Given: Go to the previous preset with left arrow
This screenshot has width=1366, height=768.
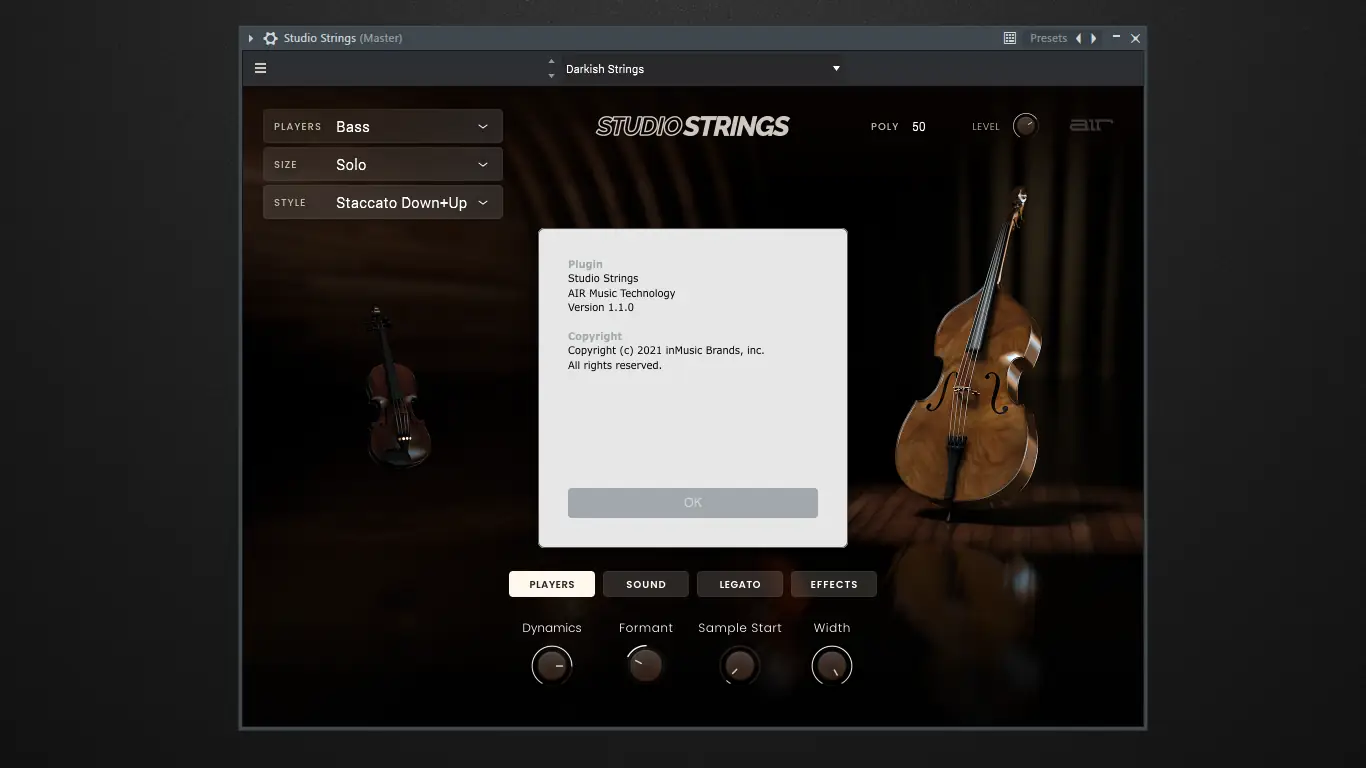Looking at the screenshot, I should coord(1078,38).
